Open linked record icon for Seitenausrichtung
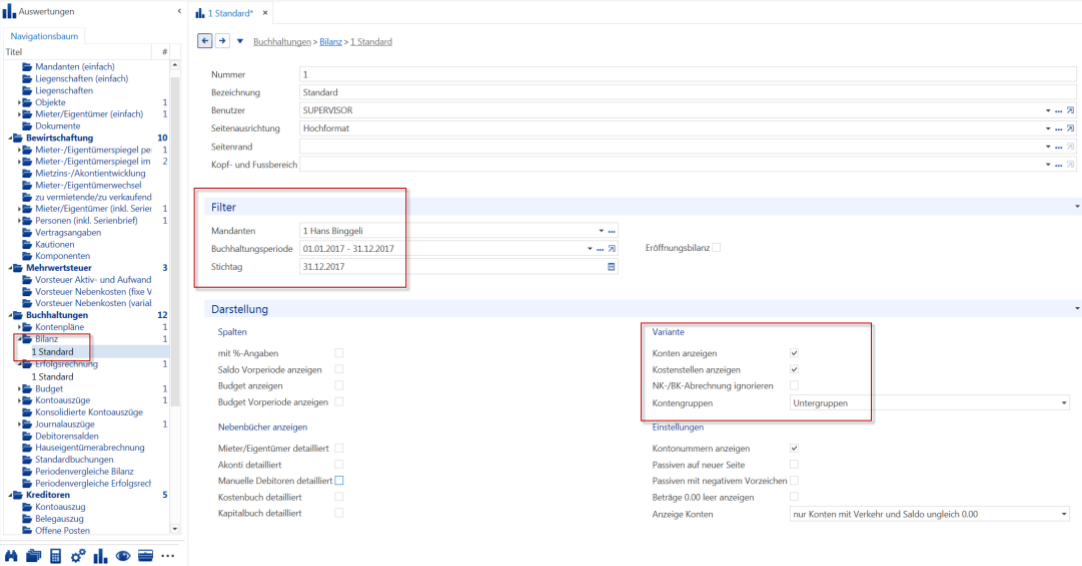 pyautogui.click(x=1070, y=128)
